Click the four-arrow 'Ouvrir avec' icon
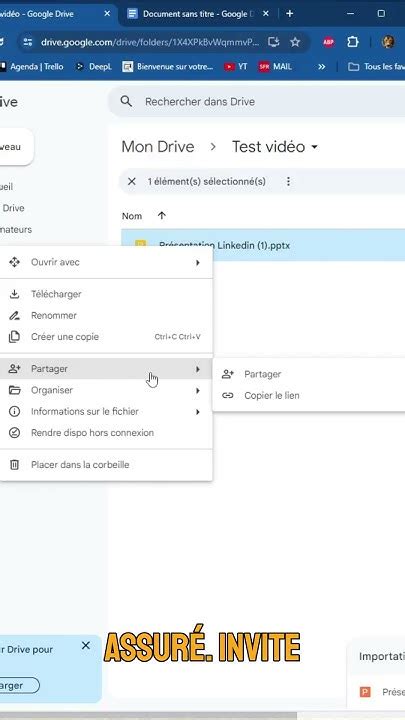Screen dimensions: 405x720 click(15, 262)
